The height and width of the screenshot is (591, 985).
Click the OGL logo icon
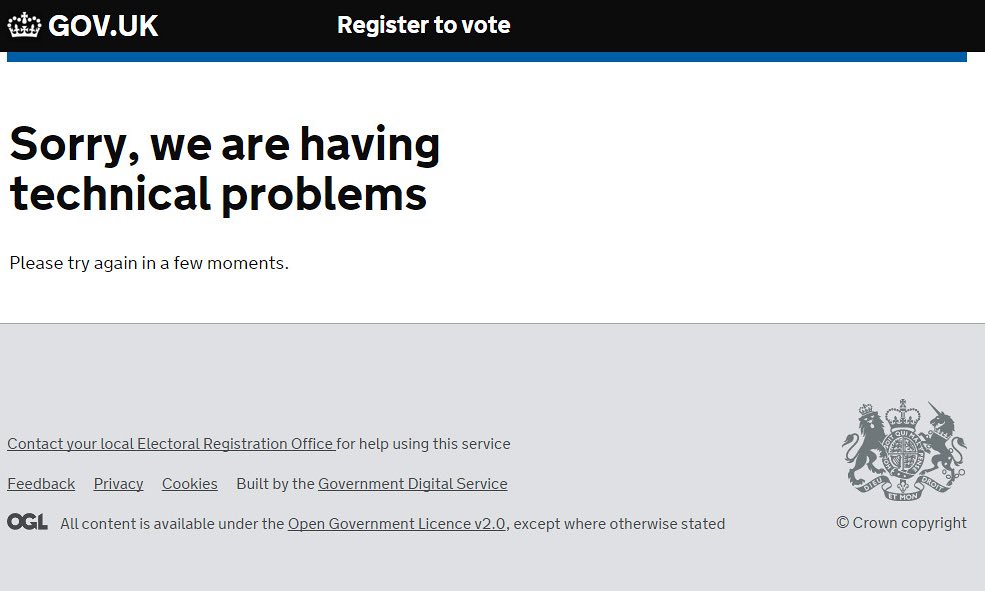27,522
